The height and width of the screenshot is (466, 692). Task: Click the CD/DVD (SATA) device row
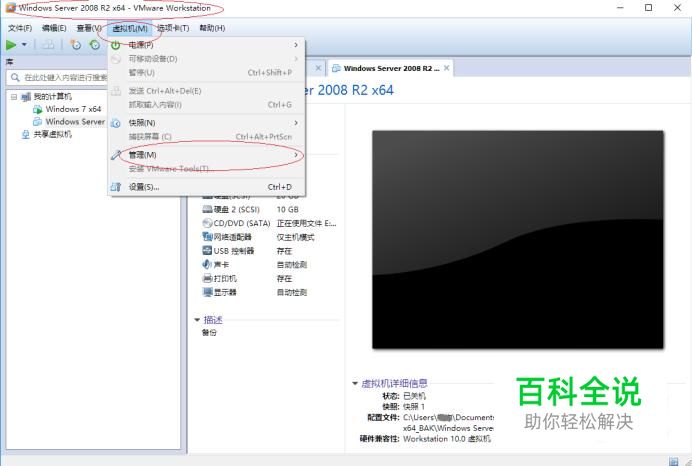coord(269,223)
